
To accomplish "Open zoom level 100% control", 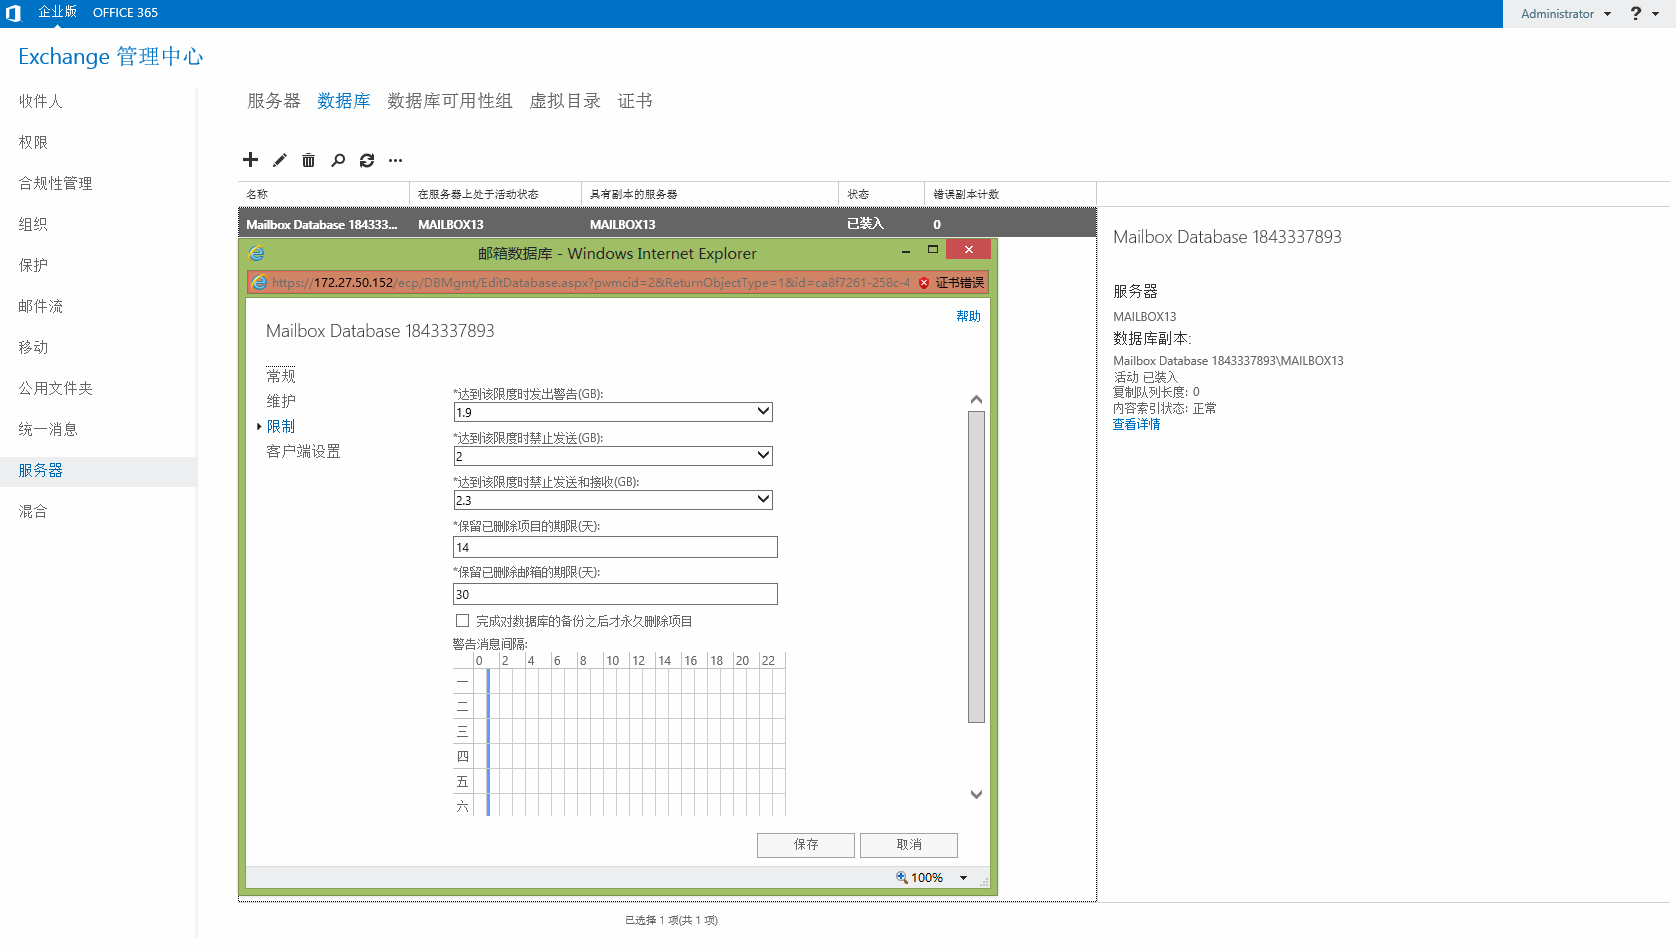I will click(x=920, y=877).
